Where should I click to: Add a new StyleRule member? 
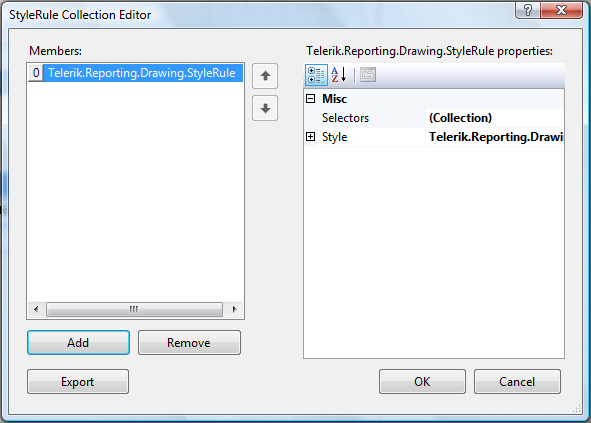(x=78, y=343)
